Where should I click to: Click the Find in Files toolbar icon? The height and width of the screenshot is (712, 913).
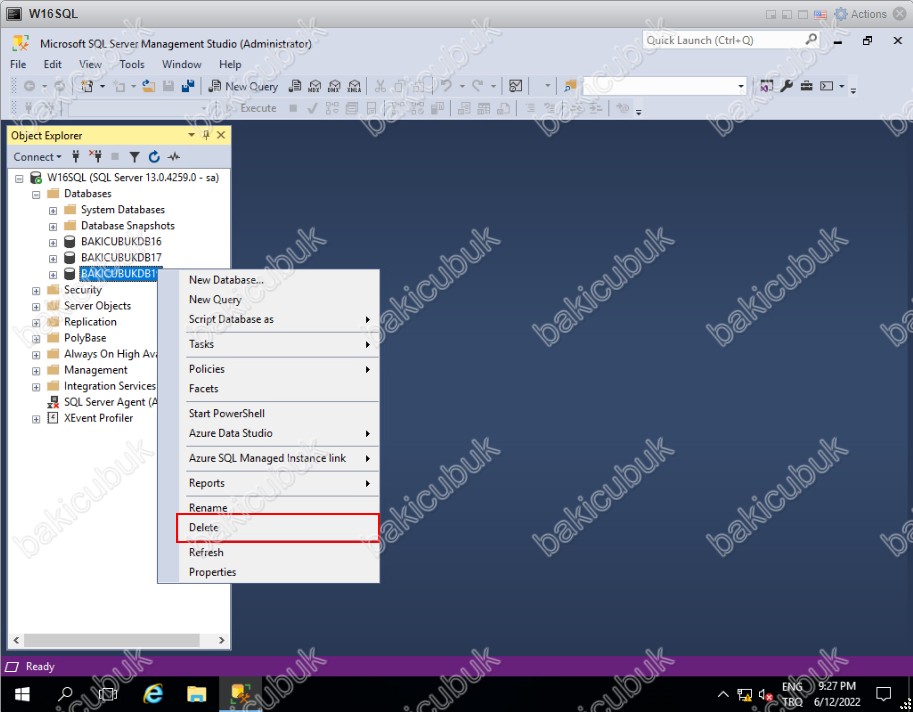click(570, 86)
